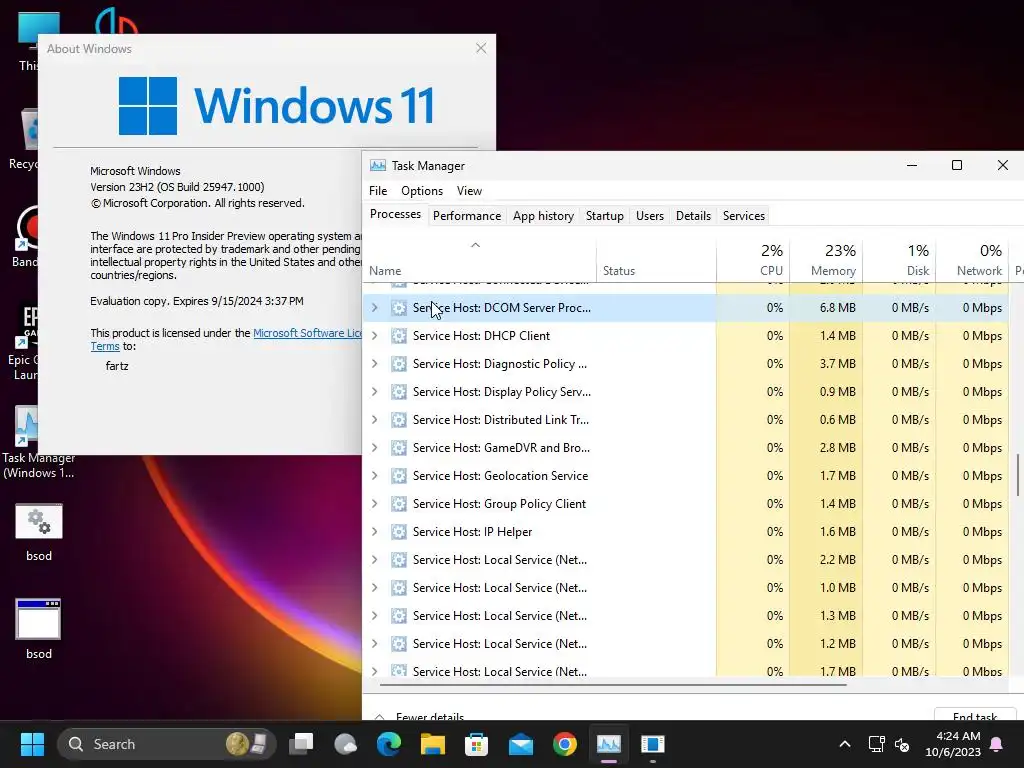The height and width of the screenshot is (768, 1024).
Task: Select the bsod window-shaped desktop icon
Action: tap(39, 629)
